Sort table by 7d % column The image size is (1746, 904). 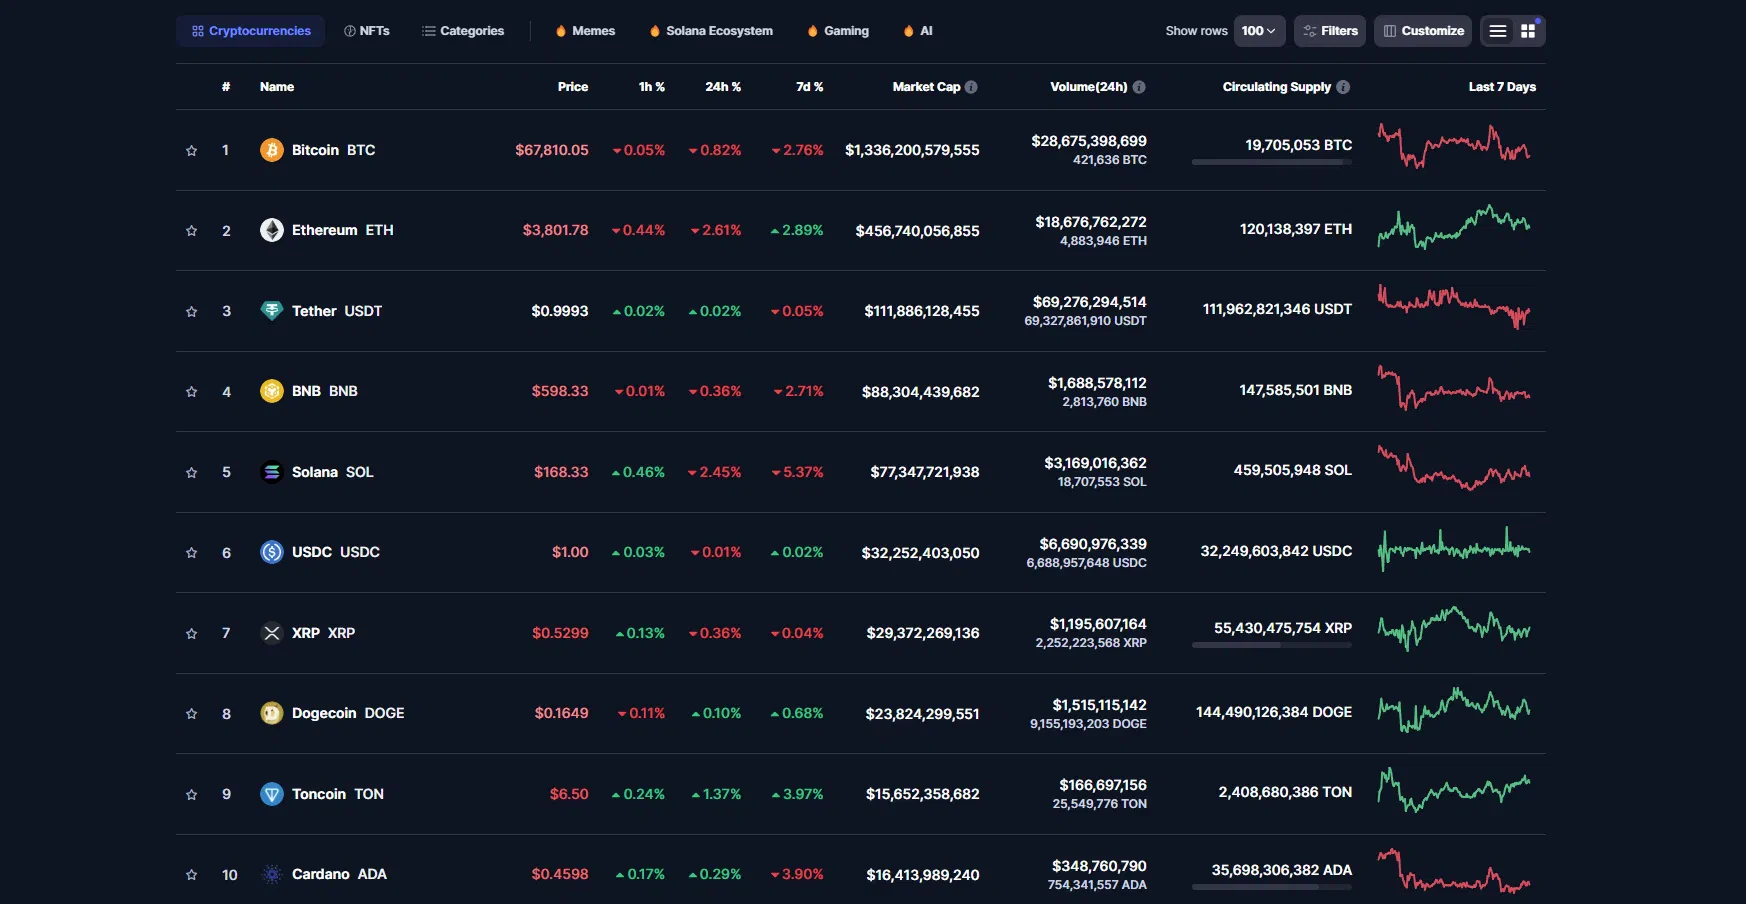(x=810, y=87)
